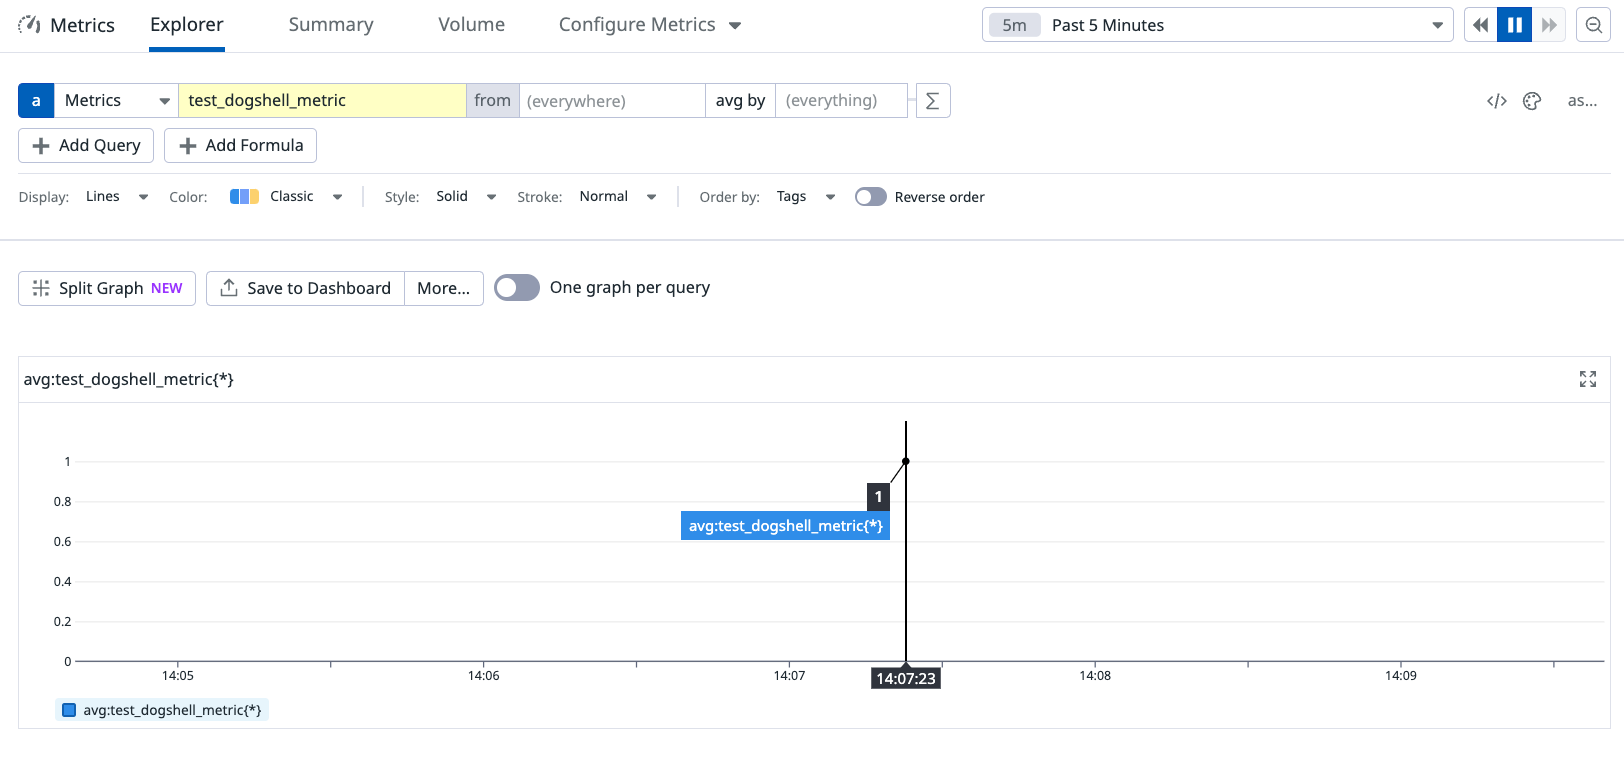
Task: Click the rewind time range icon
Action: point(1481,25)
